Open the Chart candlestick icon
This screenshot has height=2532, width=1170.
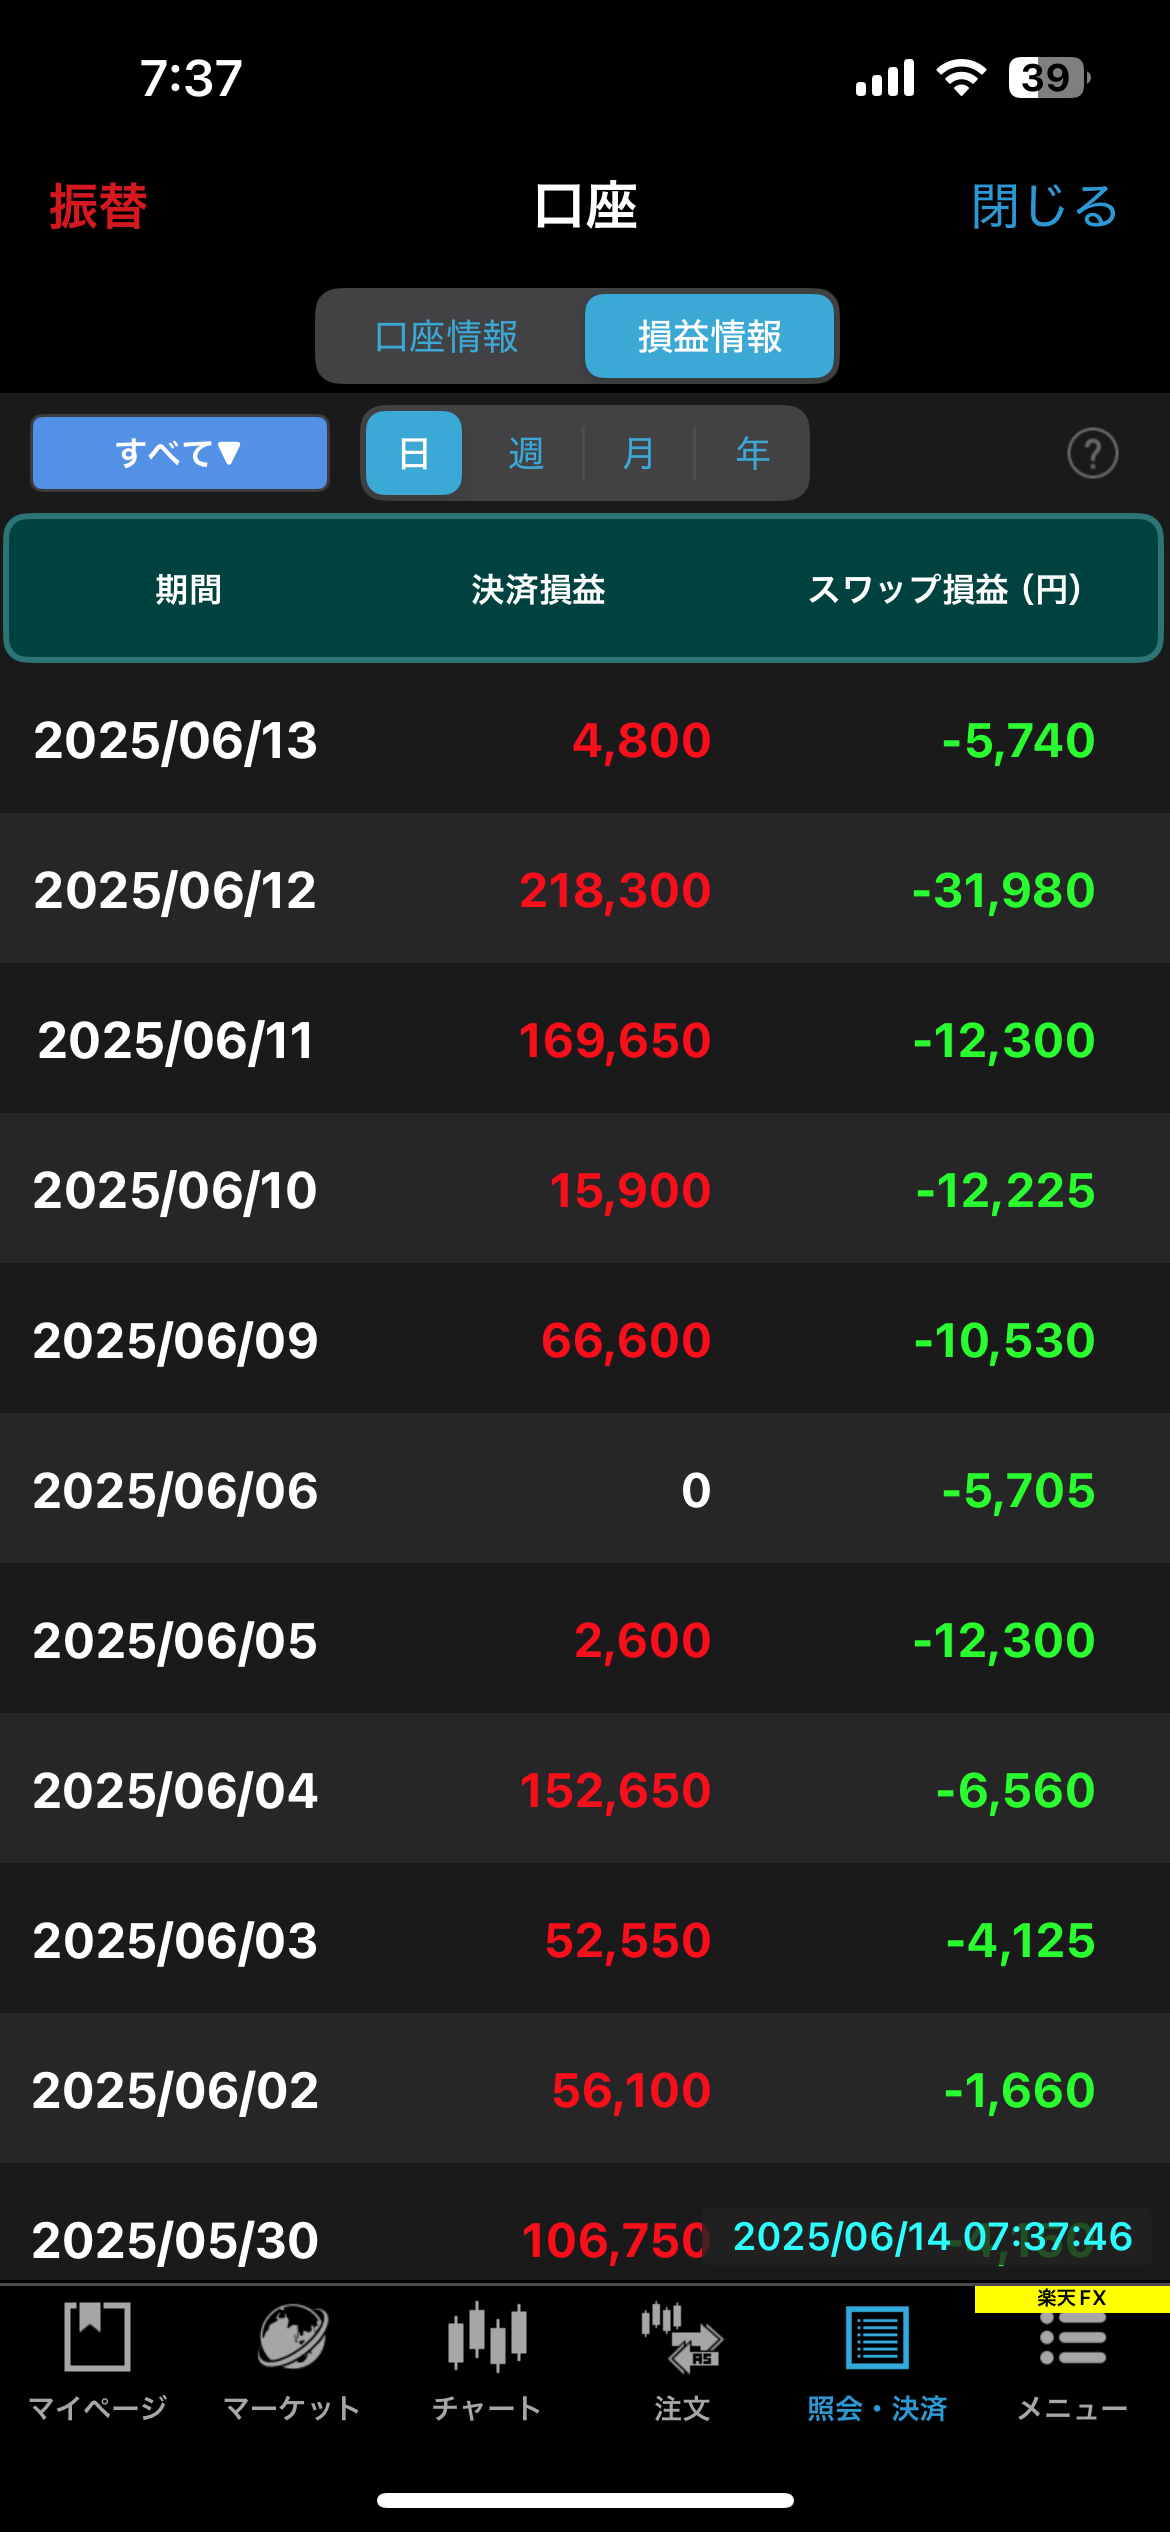(x=487, y=2338)
